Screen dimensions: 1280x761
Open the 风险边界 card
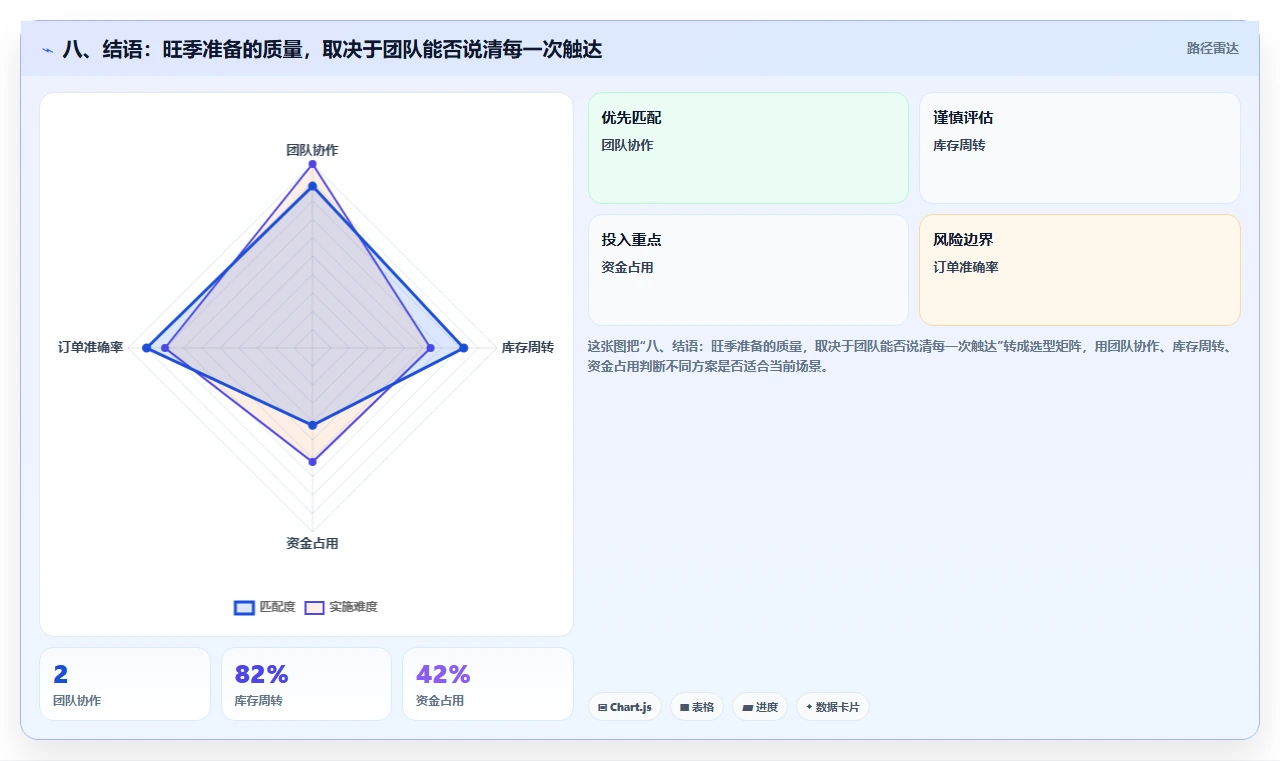(1080, 270)
